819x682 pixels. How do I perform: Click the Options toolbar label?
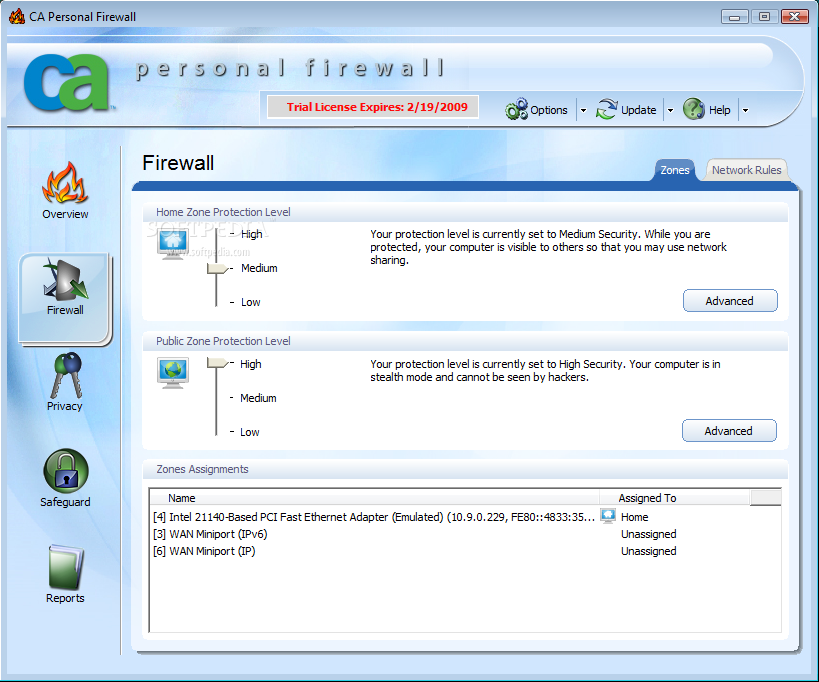point(548,110)
